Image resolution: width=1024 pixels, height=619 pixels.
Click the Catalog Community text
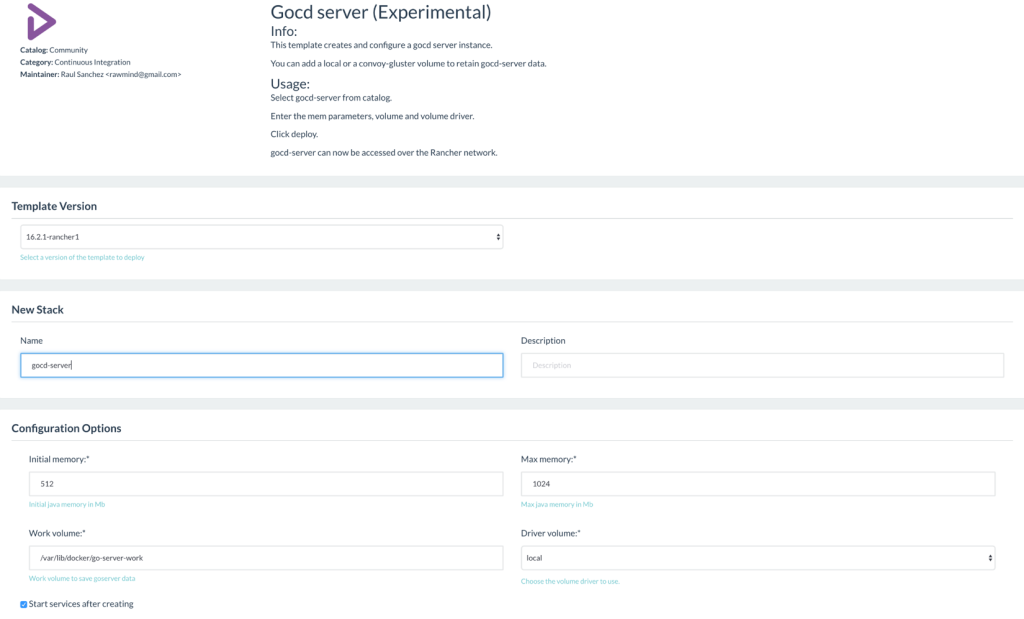pyautogui.click(x=54, y=50)
